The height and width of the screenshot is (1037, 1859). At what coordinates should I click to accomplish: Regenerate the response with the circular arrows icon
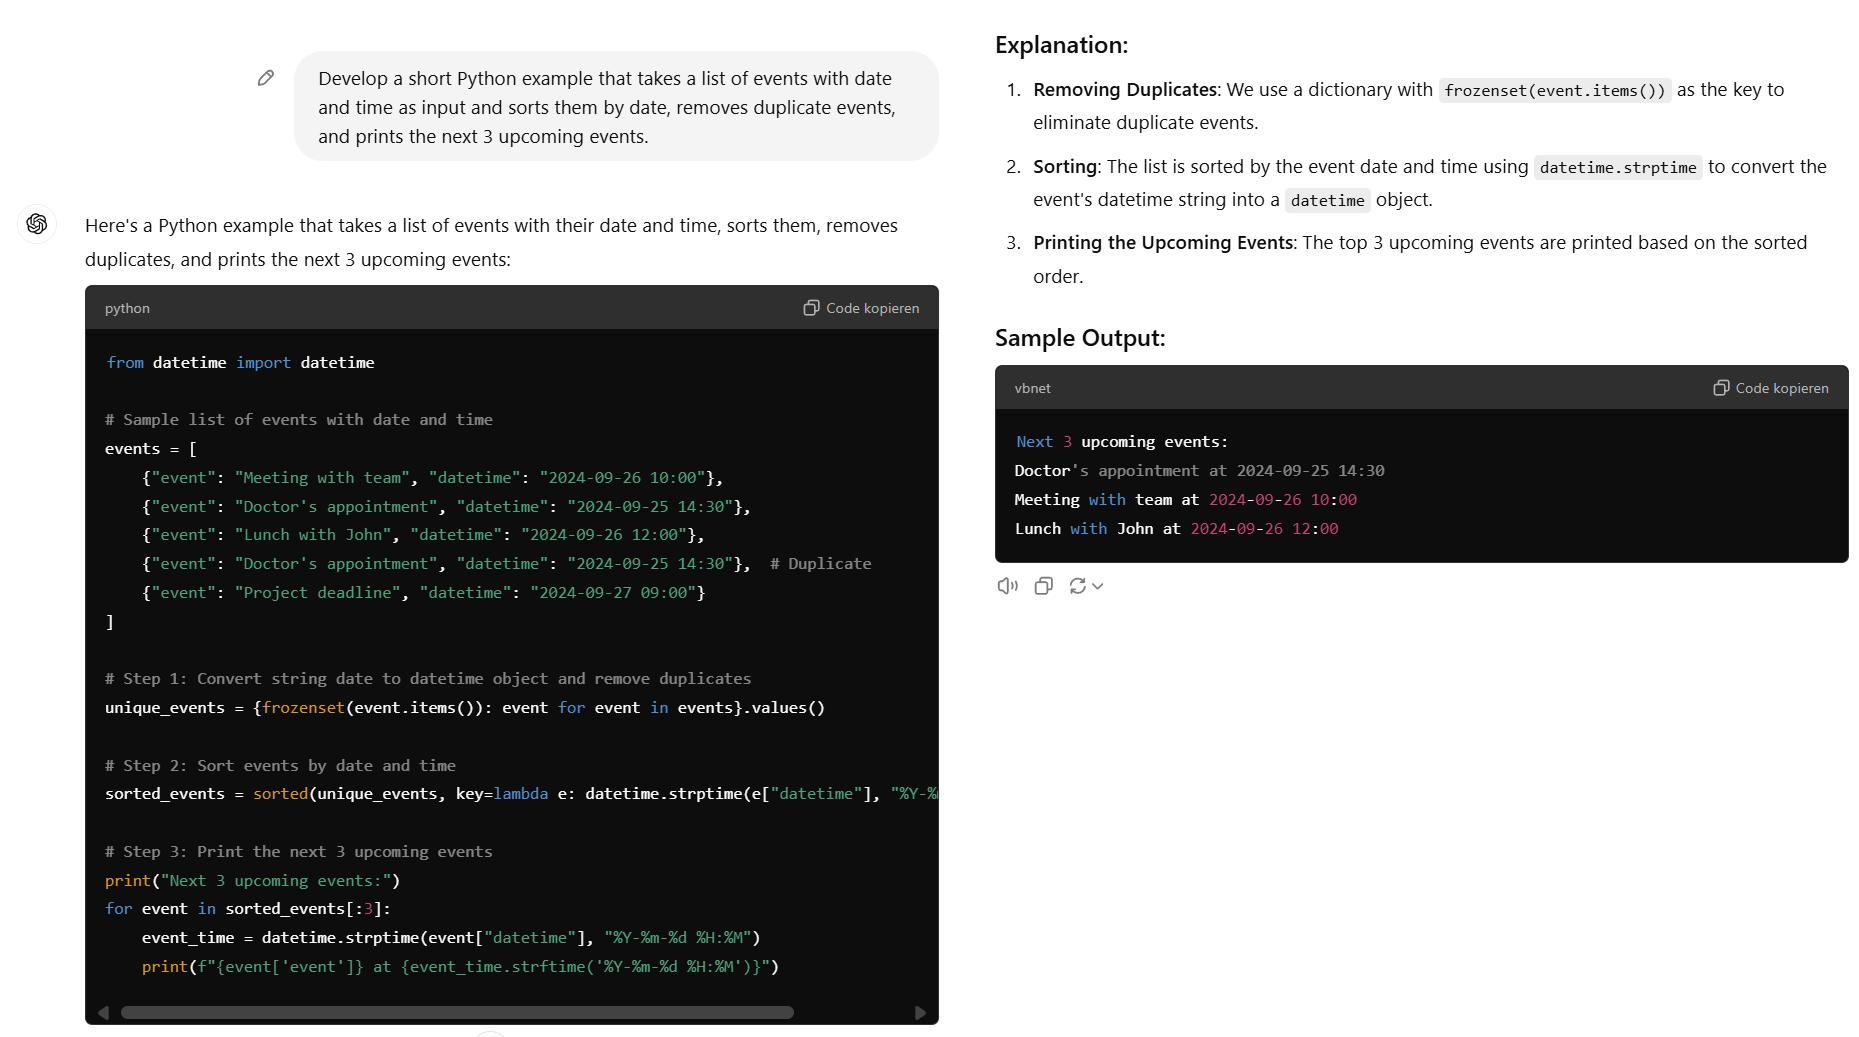pyautogui.click(x=1077, y=586)
